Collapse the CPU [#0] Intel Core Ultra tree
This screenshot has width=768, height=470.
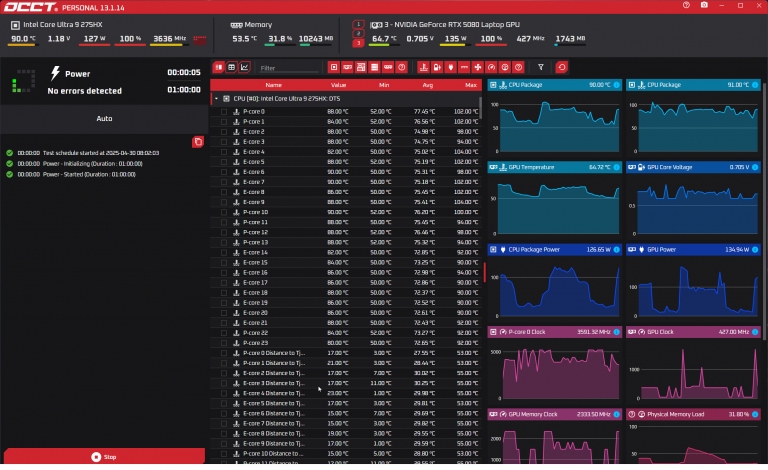pyautogui.click(x=216, y=98)
